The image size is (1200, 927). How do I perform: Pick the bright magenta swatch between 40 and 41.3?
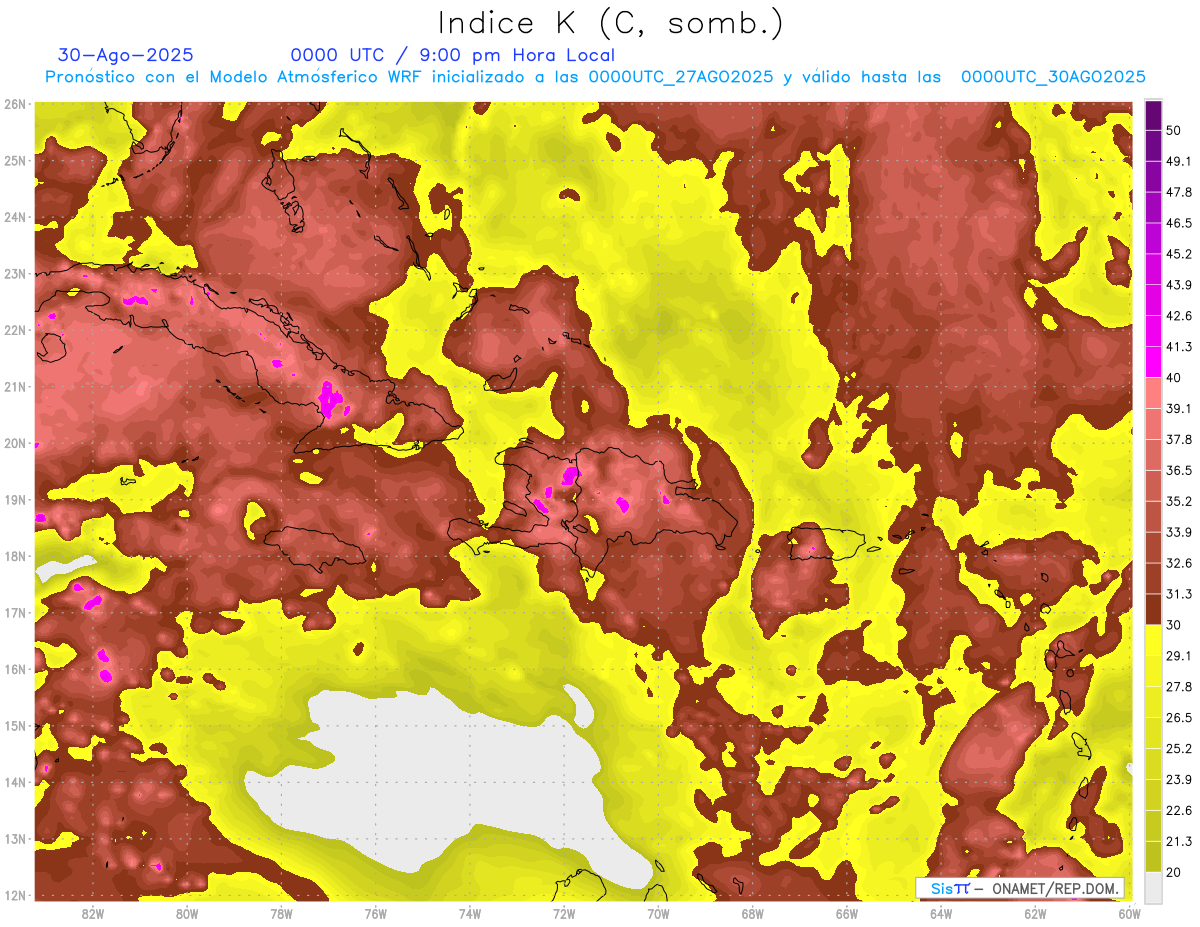pyautogui.click(x=1153, y=362)
